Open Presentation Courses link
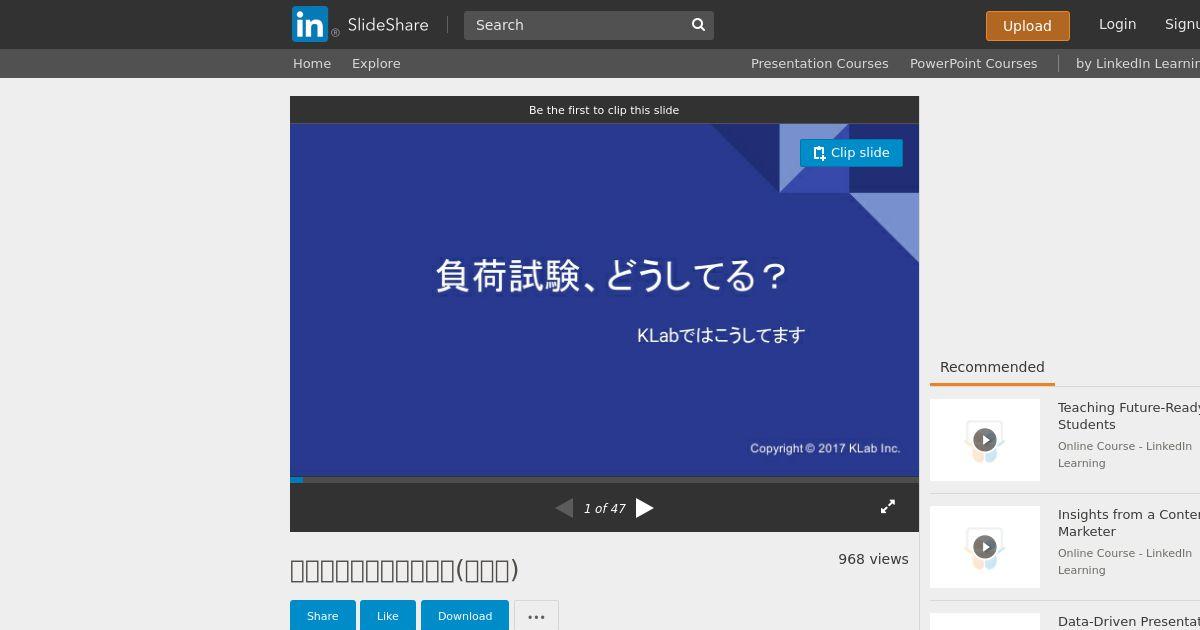 819,63
